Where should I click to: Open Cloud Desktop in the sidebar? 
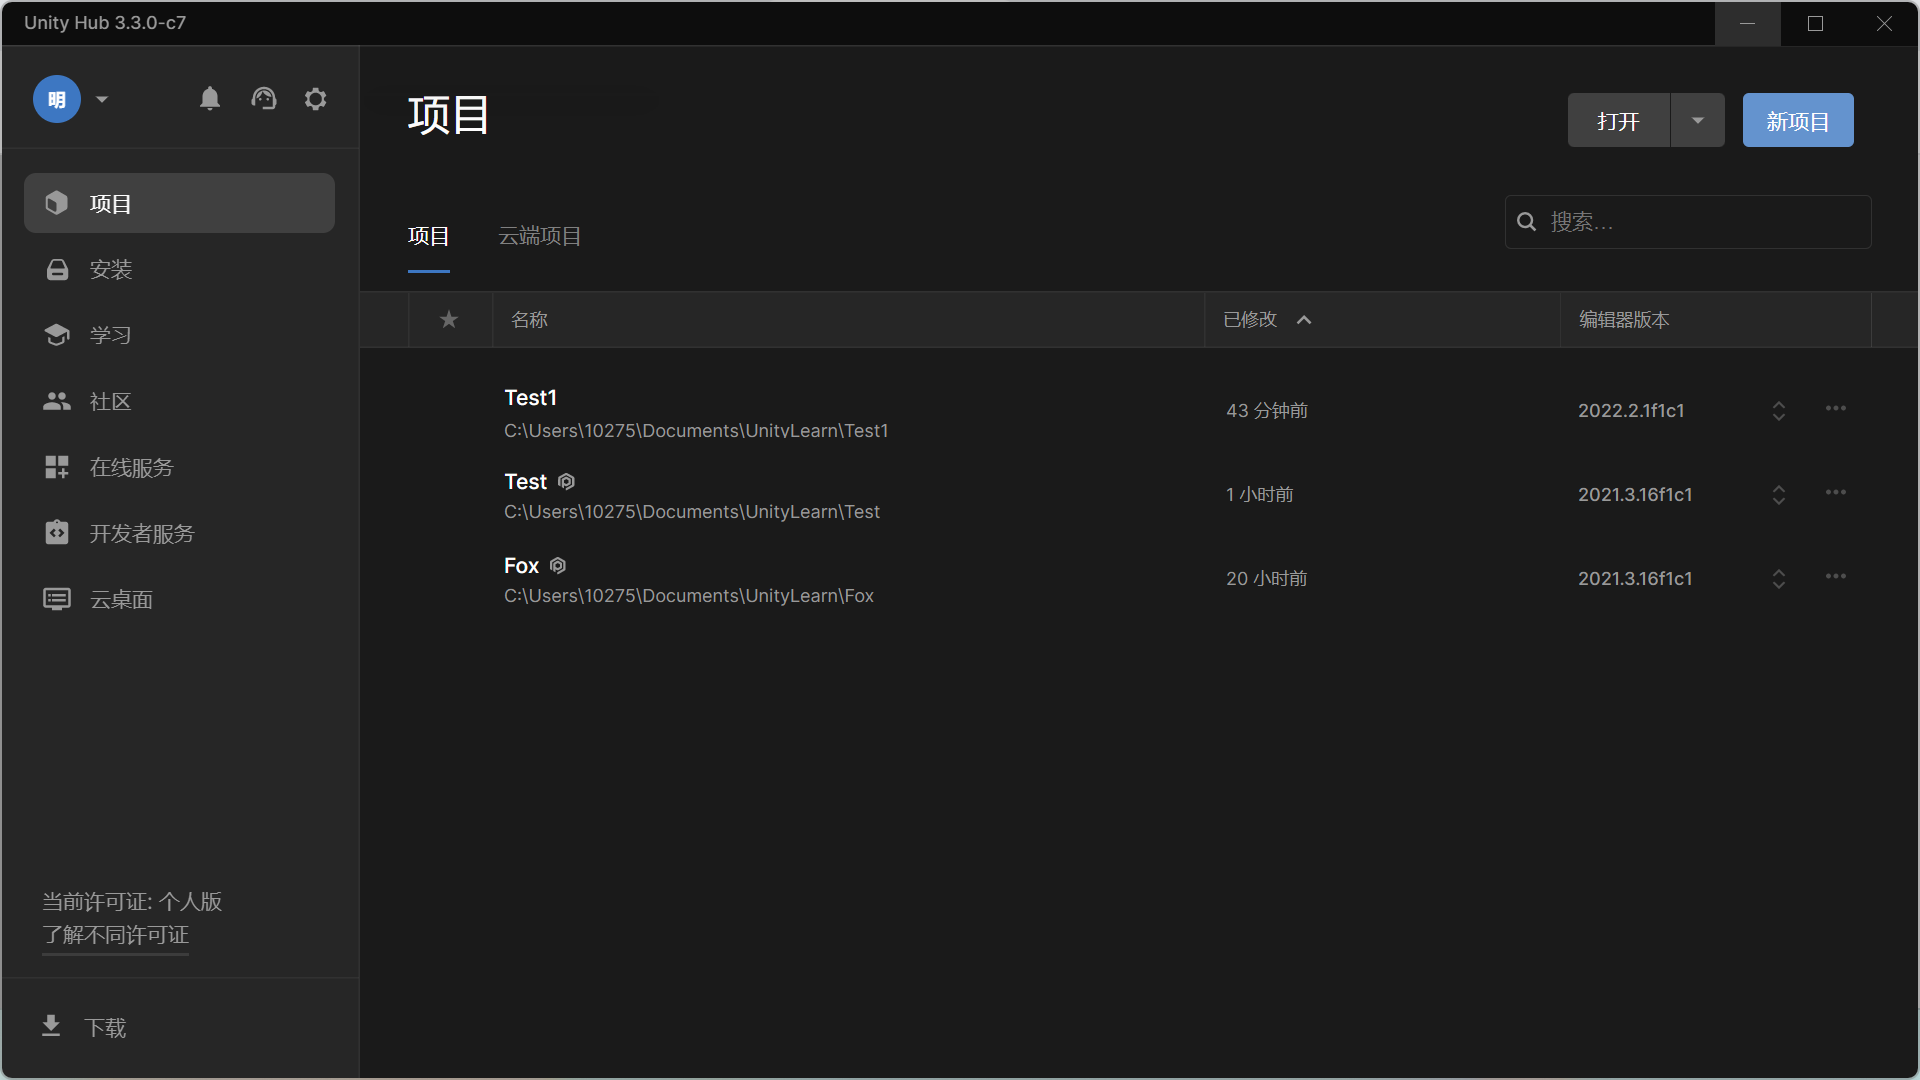point(121,600)
